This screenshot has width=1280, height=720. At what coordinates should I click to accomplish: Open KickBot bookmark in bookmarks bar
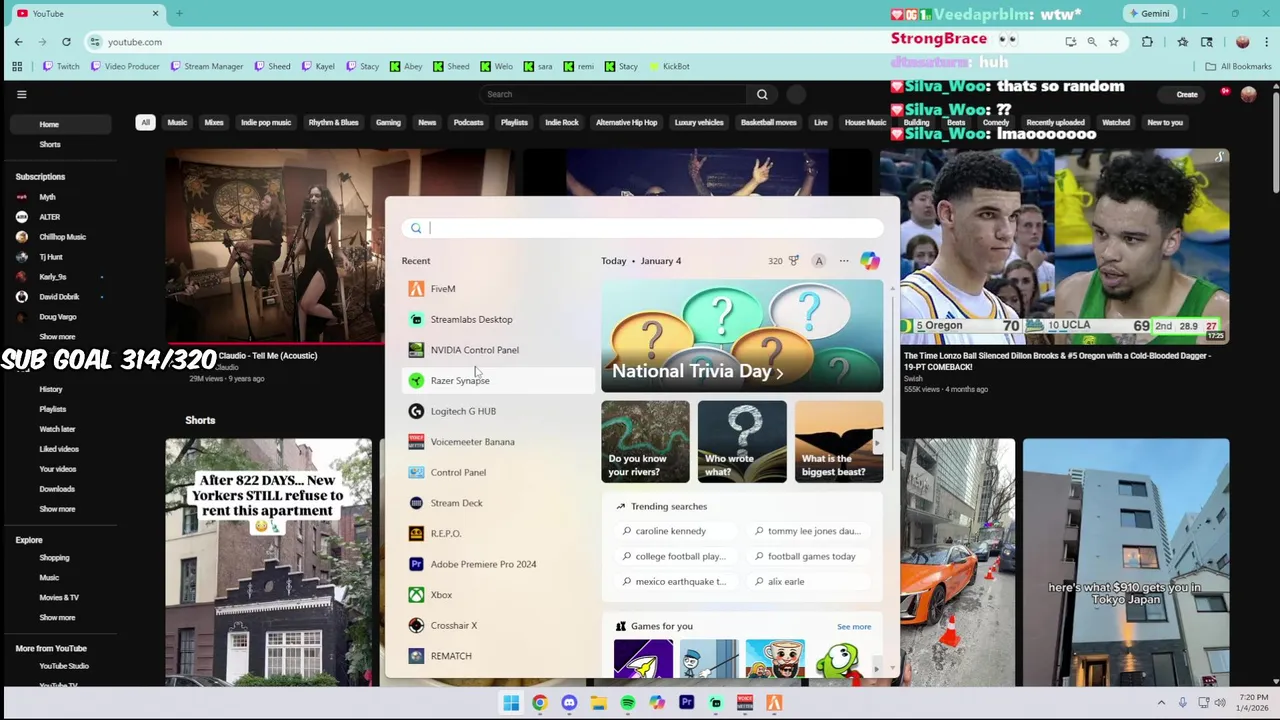tap(669, 66)
